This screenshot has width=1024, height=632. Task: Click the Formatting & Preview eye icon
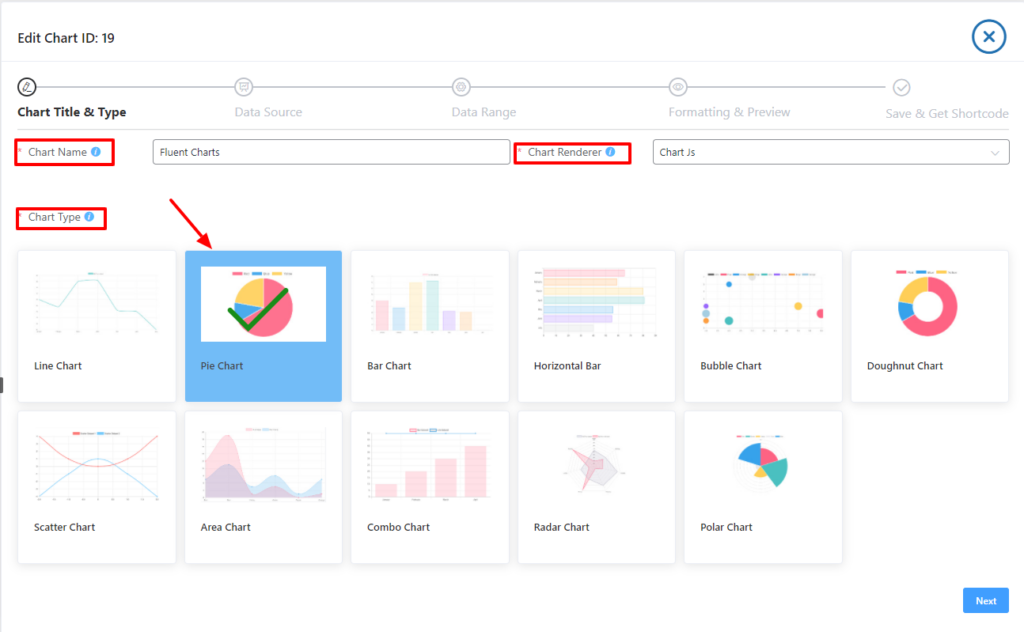pos(678,87)
